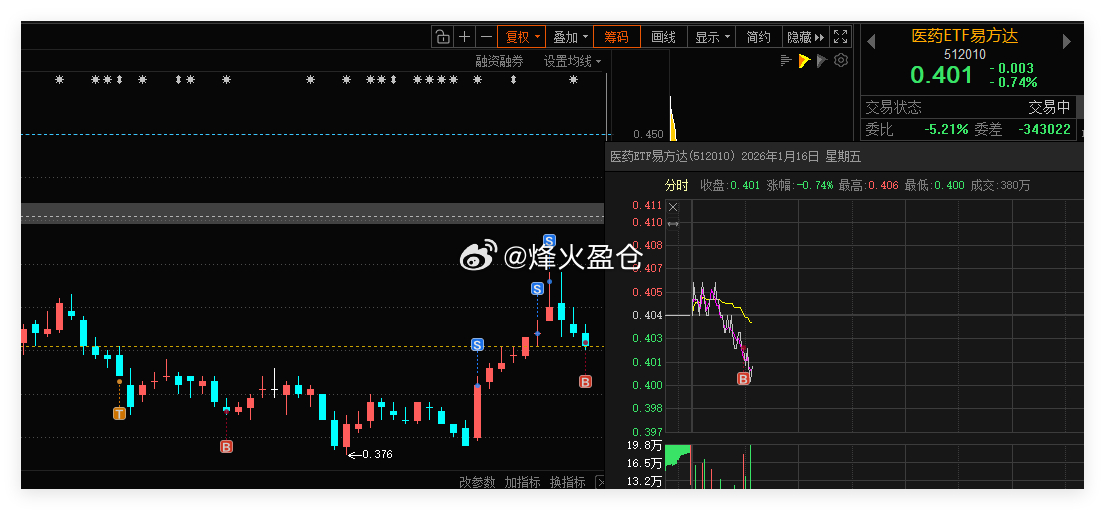This screenshot has width=1105, height=510.
Task: Click the 0.450 axis label on chip panel
Action: (x=648, y=134)
